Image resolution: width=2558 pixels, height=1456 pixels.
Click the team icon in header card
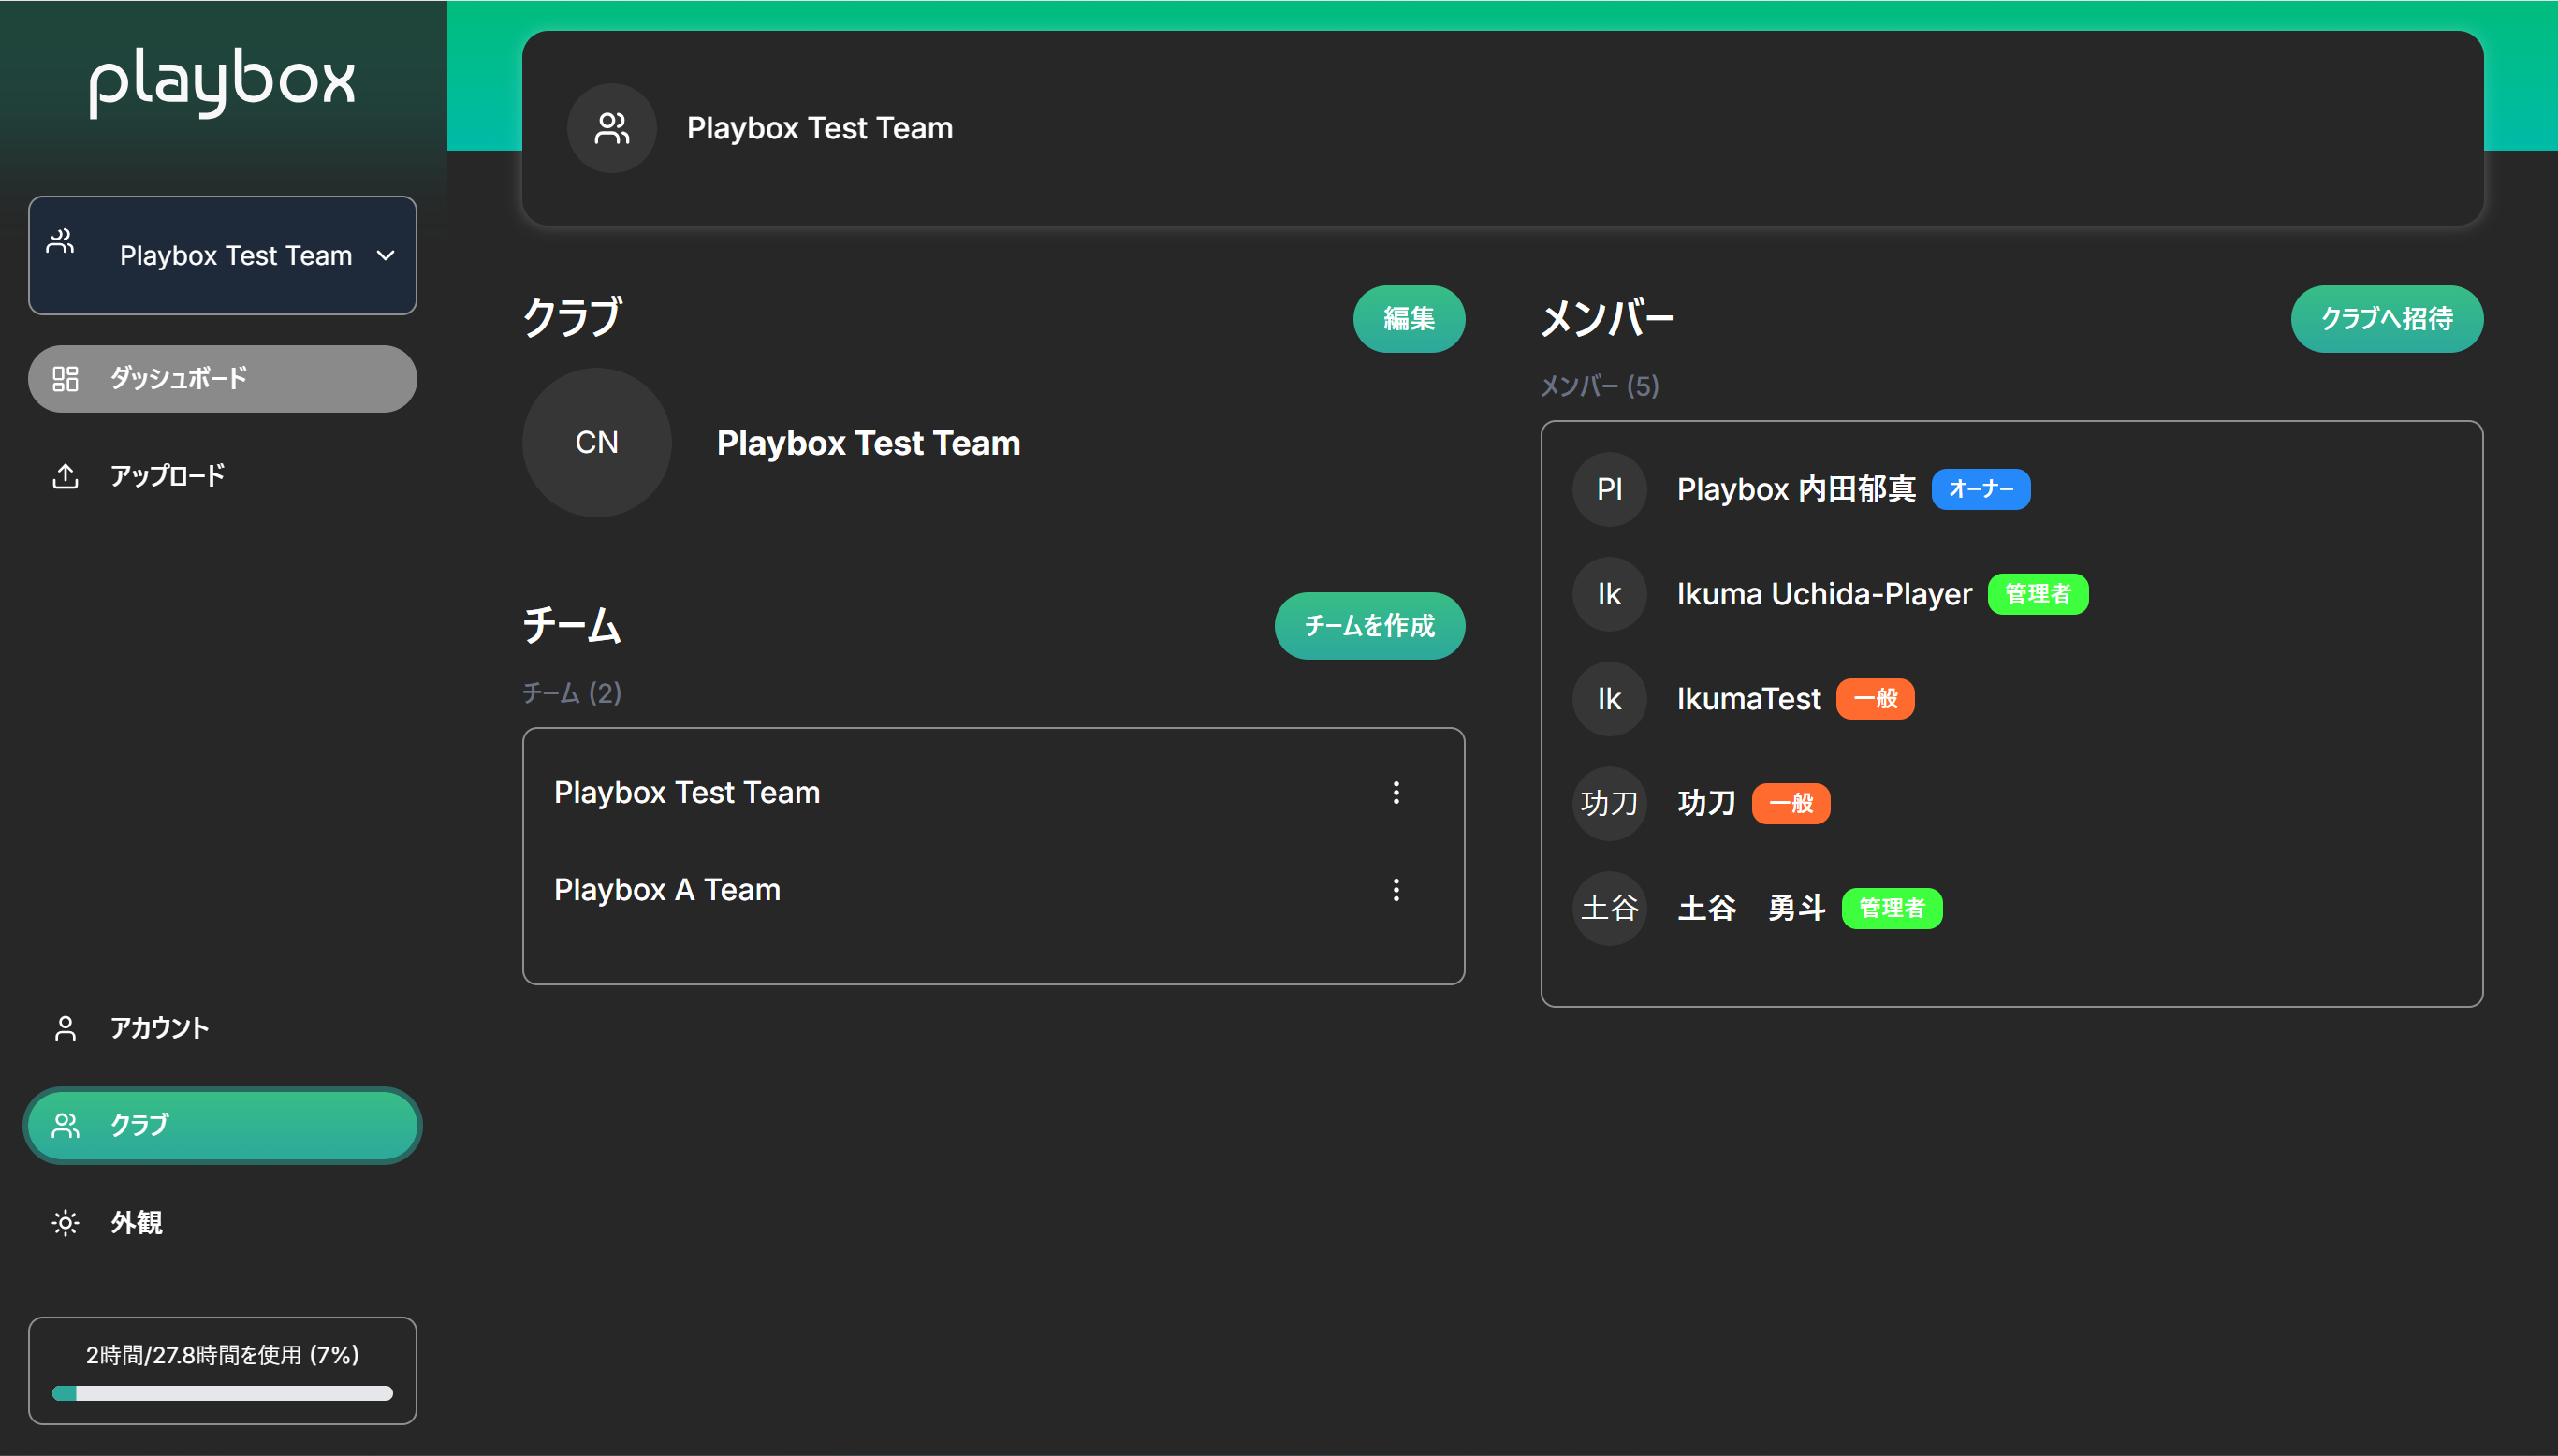[611, 128]
